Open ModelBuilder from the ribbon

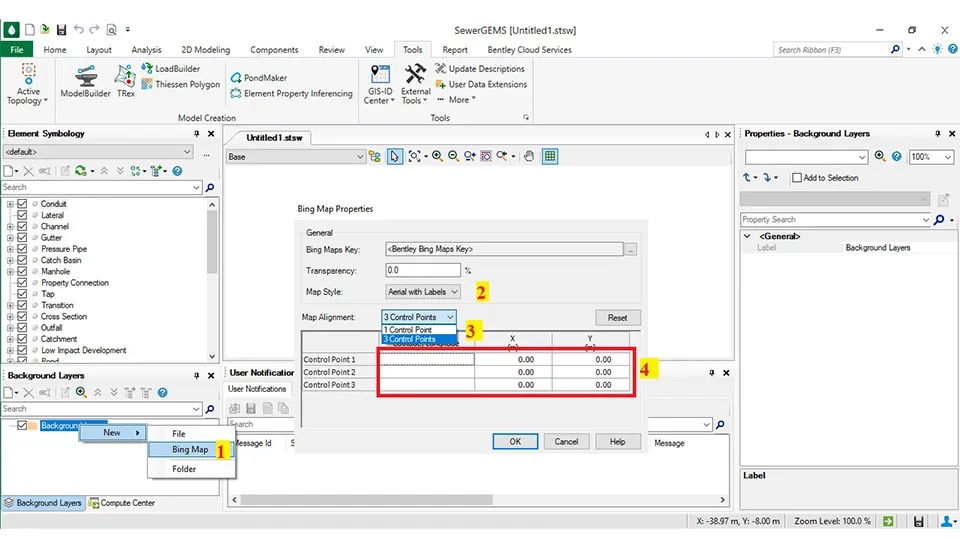pyautogui.click(x=84, y=80)
